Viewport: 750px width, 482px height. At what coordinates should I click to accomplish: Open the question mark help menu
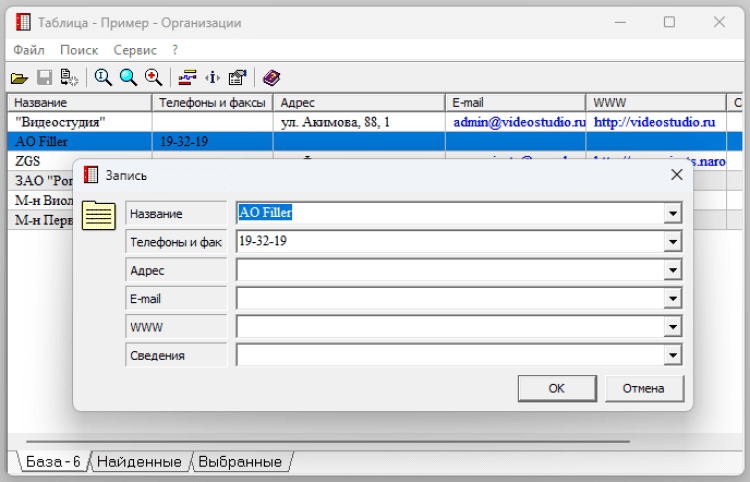[175, 50]
